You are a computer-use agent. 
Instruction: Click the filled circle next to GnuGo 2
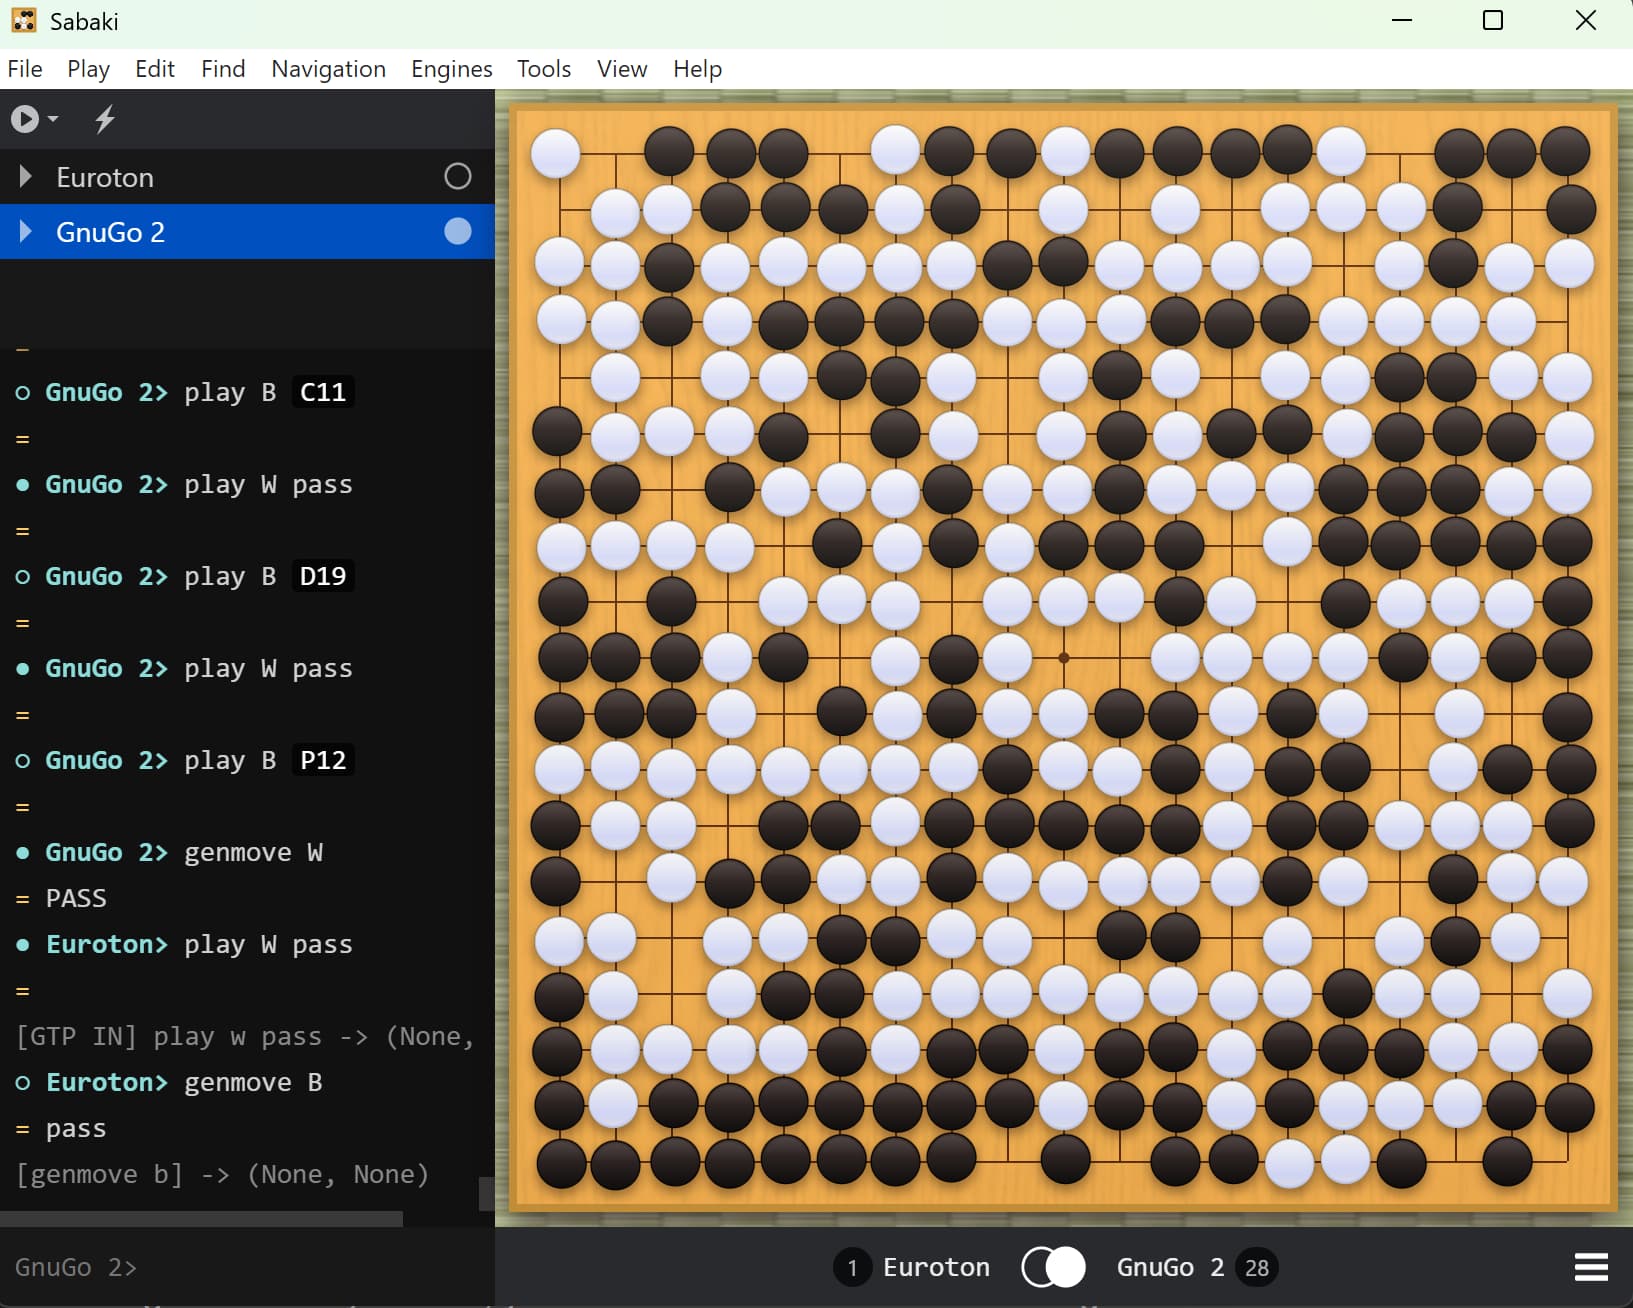tap(457, 232)
